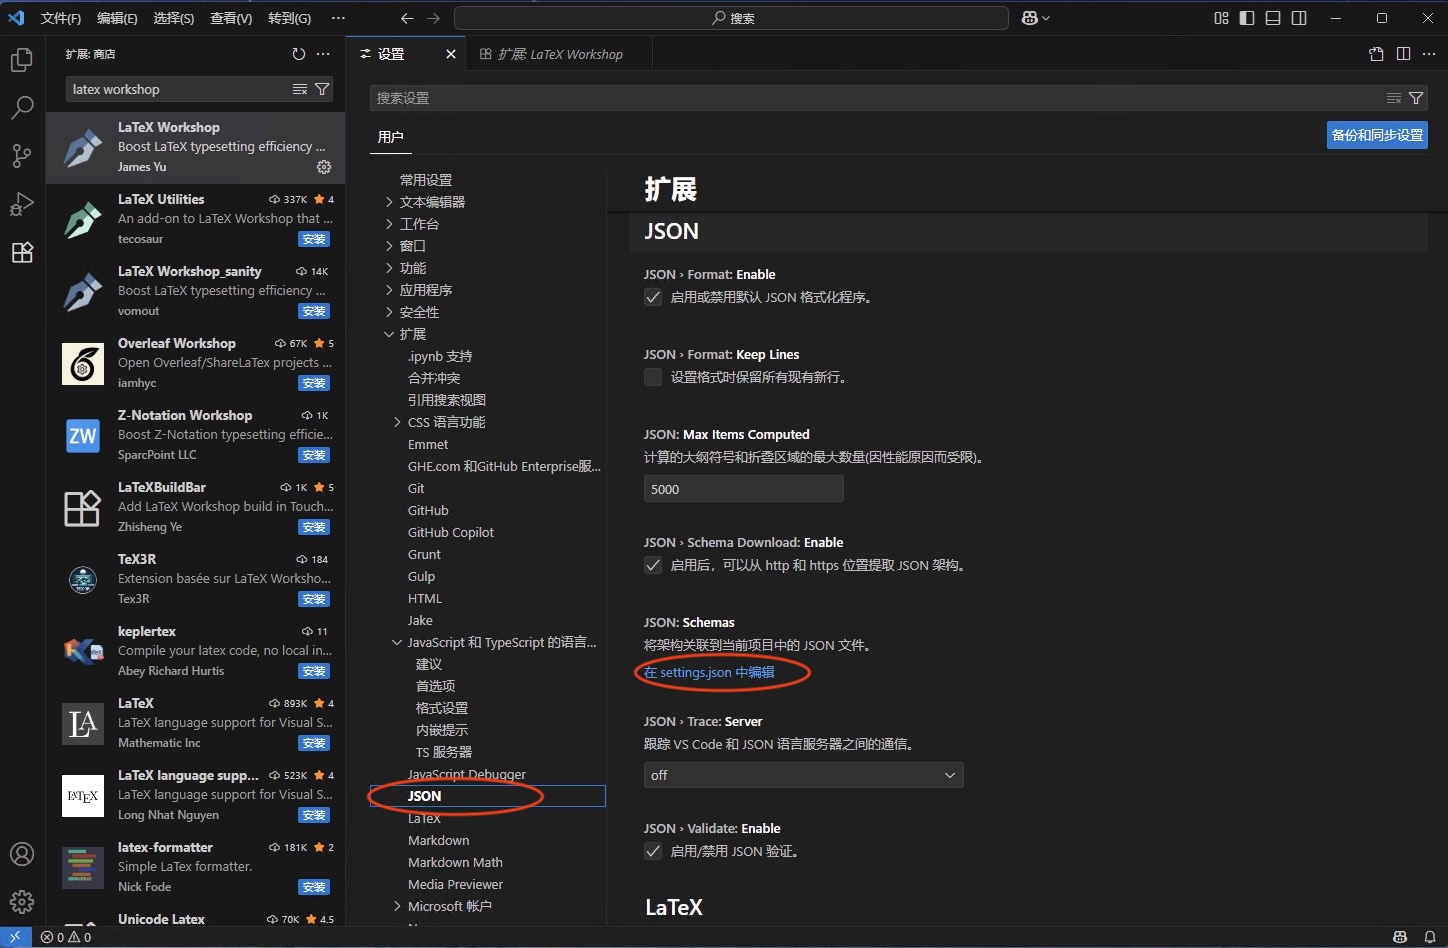Open the Search view in activity bar

click(x=22, y=108)
